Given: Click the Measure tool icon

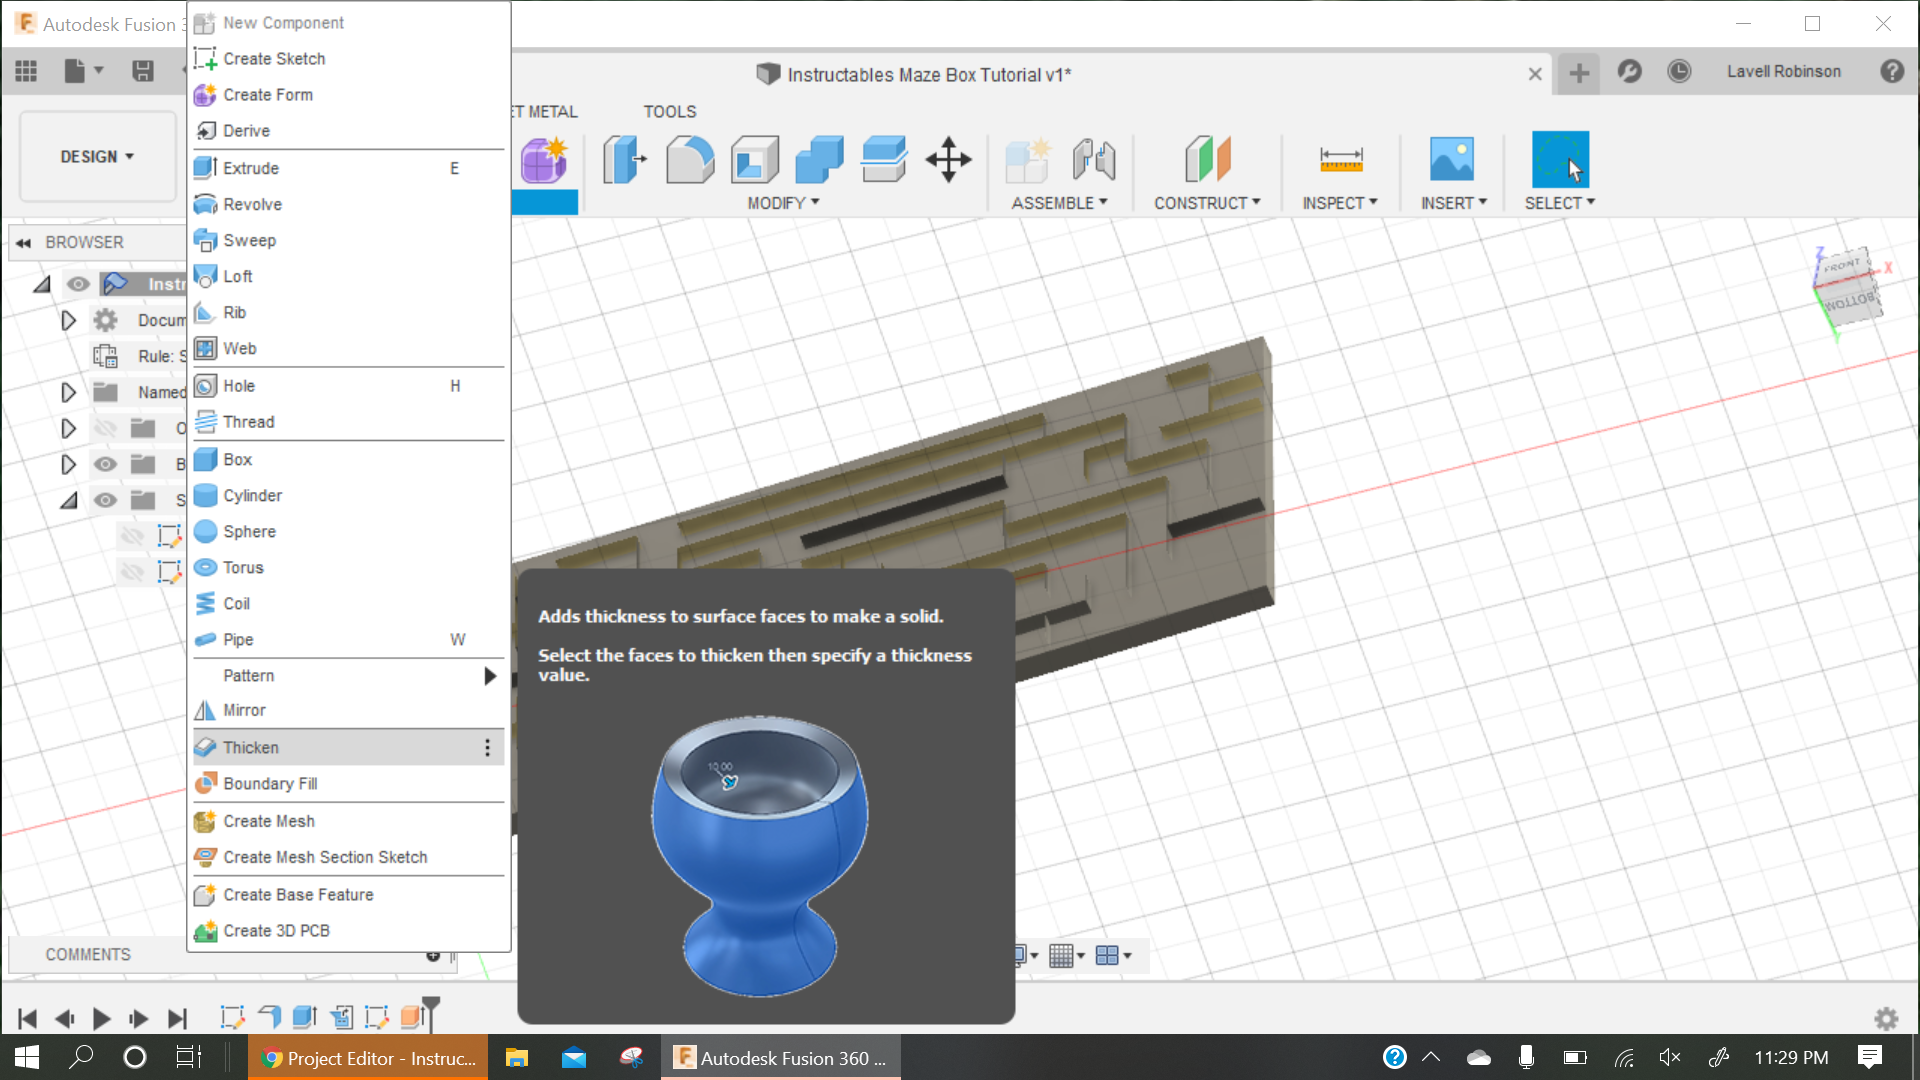Looking at the screenshot, I should click(x=1341, y=159).
